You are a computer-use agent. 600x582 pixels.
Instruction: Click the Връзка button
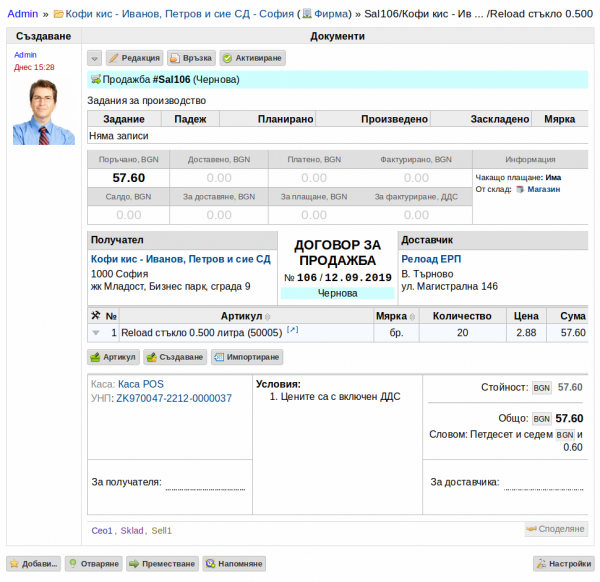coord(191,58)
